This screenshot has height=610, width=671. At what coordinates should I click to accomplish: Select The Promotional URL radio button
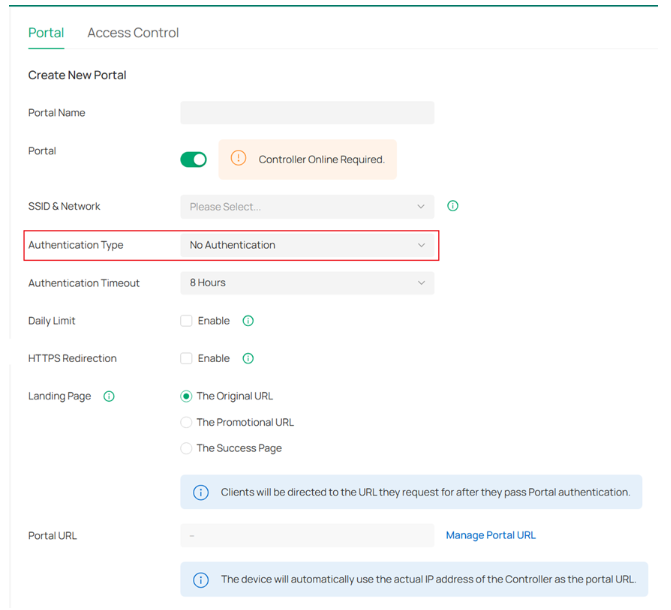(186, 423)
